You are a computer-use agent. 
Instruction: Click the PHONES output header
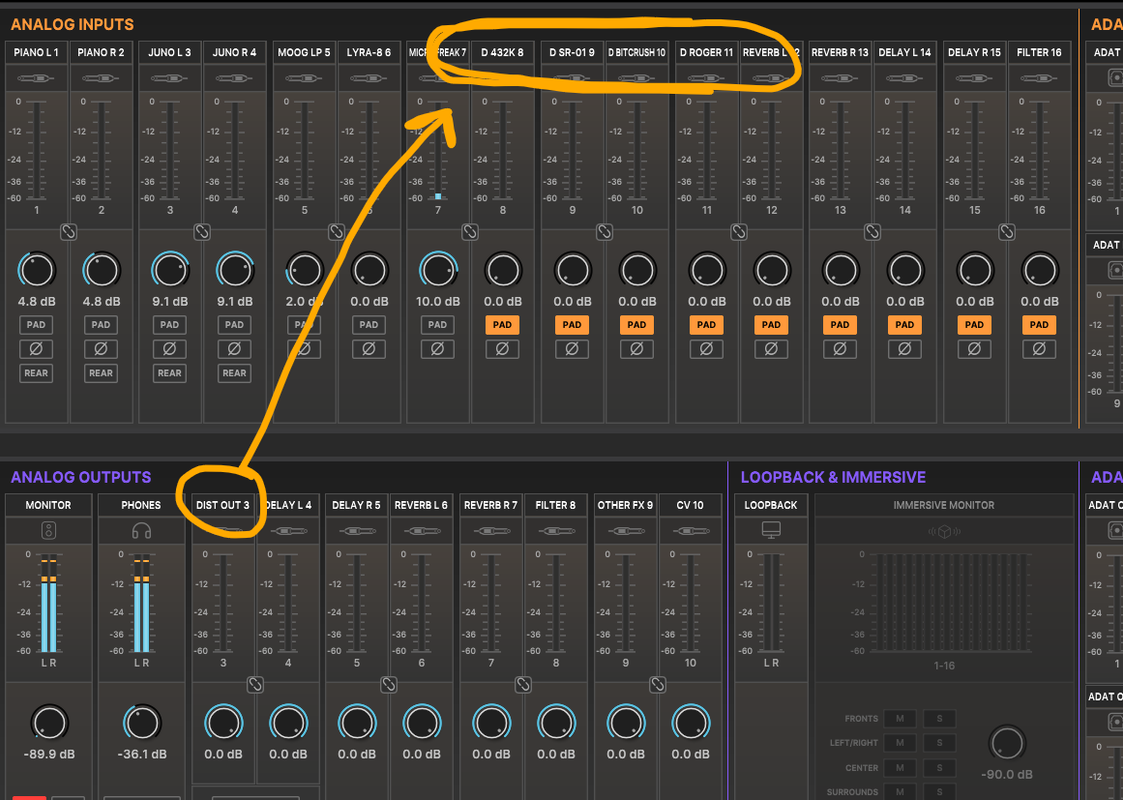(141, 505)
